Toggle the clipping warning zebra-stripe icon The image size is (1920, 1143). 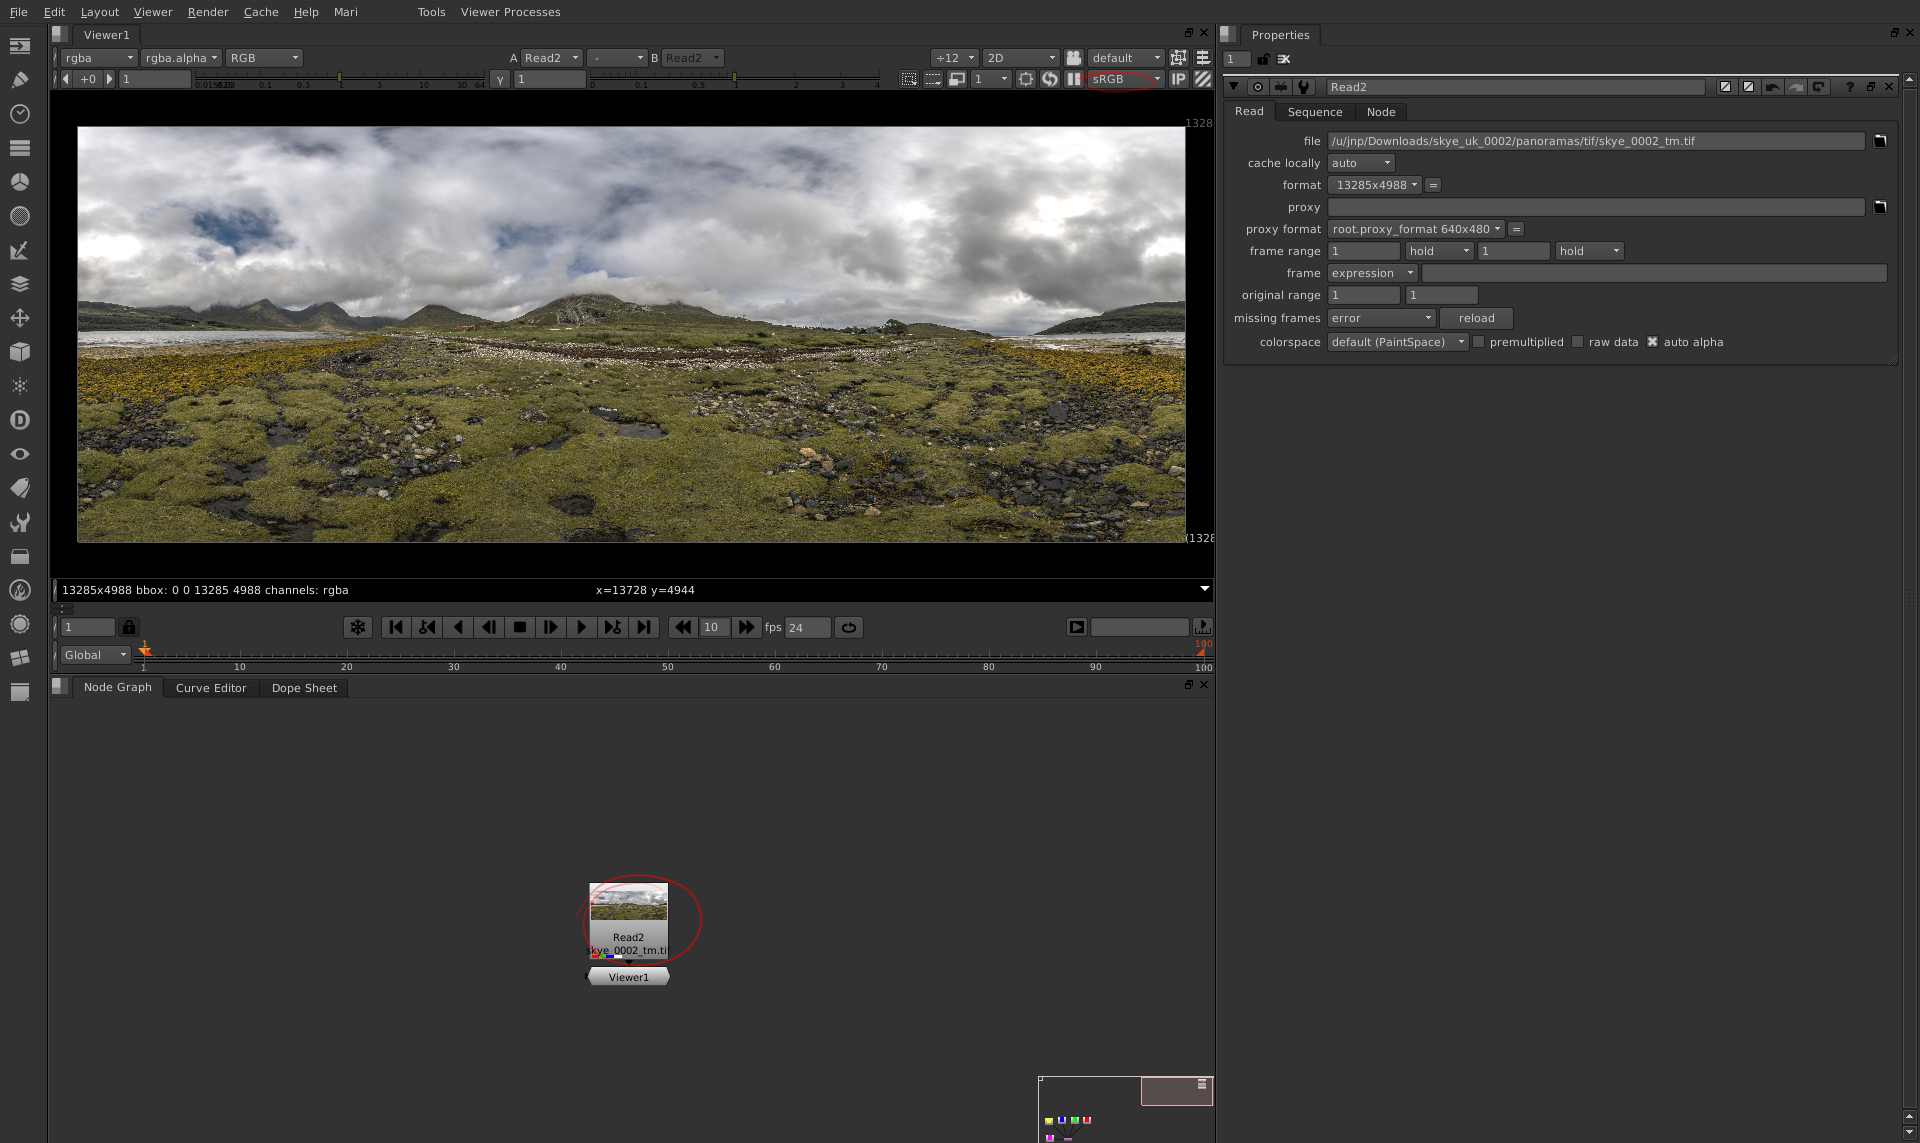(1203, 79)
